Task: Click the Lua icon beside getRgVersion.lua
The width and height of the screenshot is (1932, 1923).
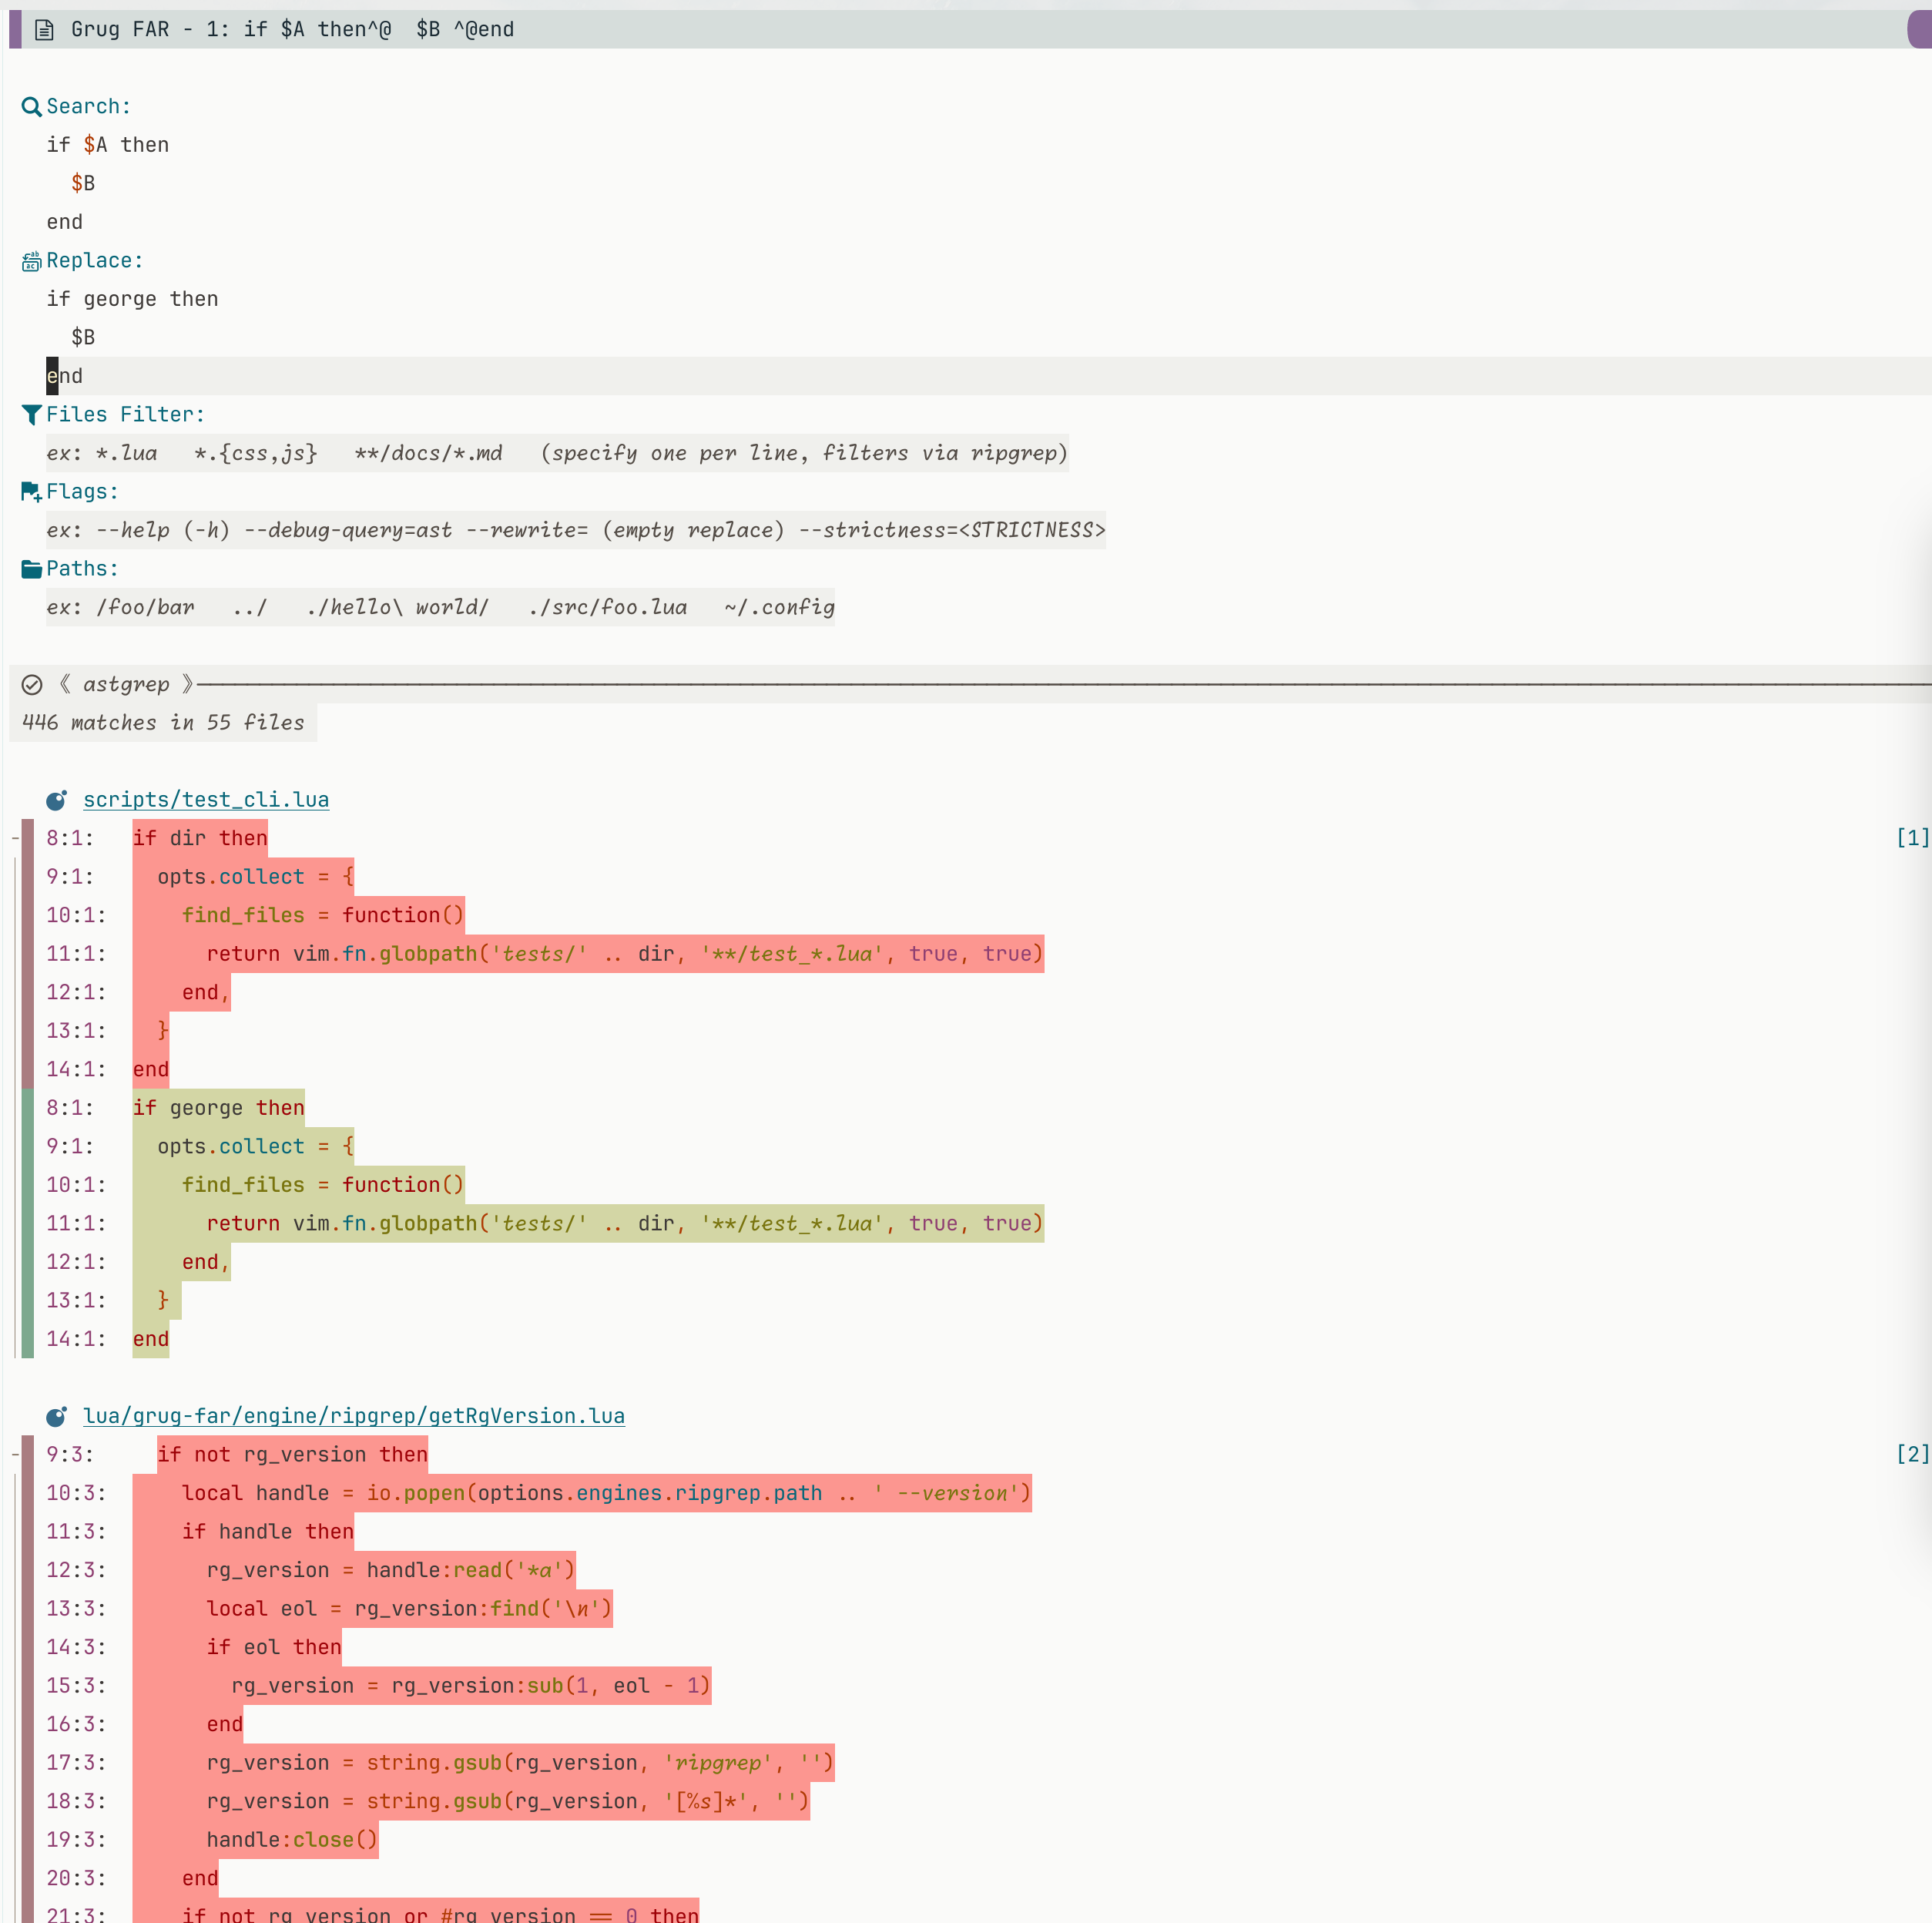Action: pos(56,1416)
